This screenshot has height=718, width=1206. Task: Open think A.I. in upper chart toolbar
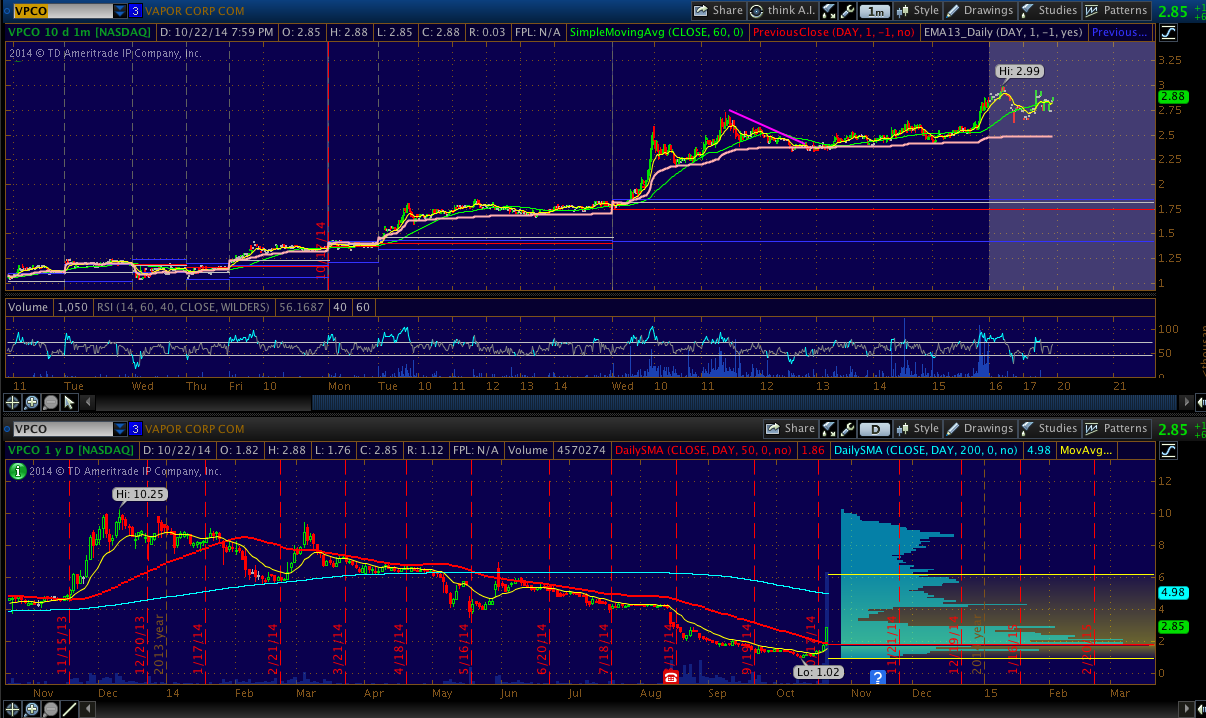pos(783,10)
